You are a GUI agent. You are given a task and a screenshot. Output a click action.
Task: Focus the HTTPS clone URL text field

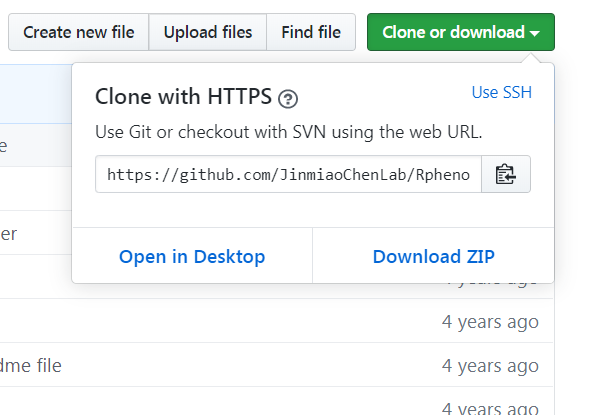click(x=288, y=174)
